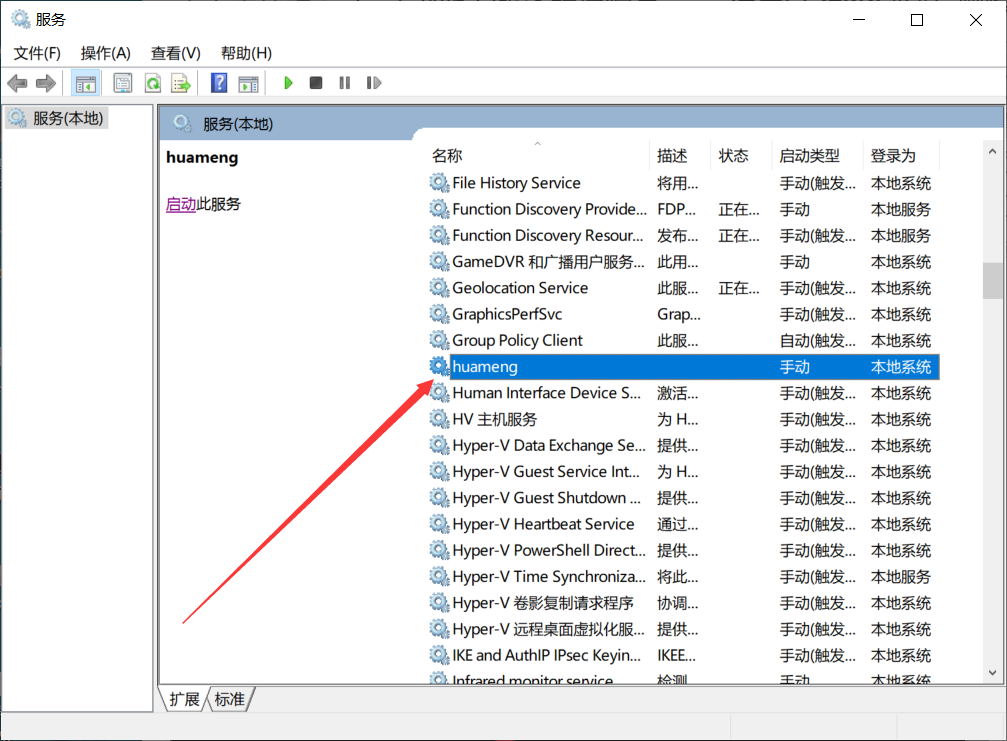Toggle the Show/Hide Console Tree icon
The height and width of the screenshot is (741, 1007).
(86, 82)
